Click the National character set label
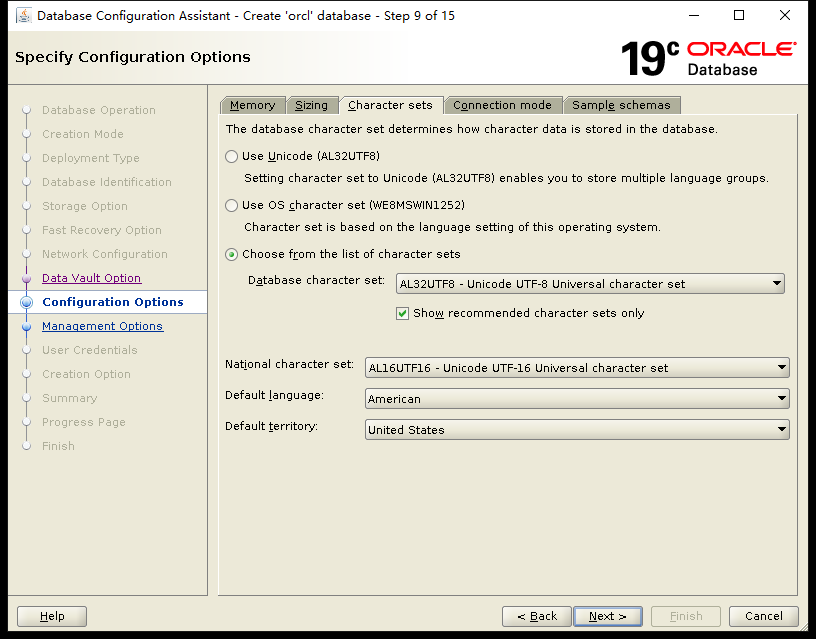The image size is (816, 639). coord(289,364)
